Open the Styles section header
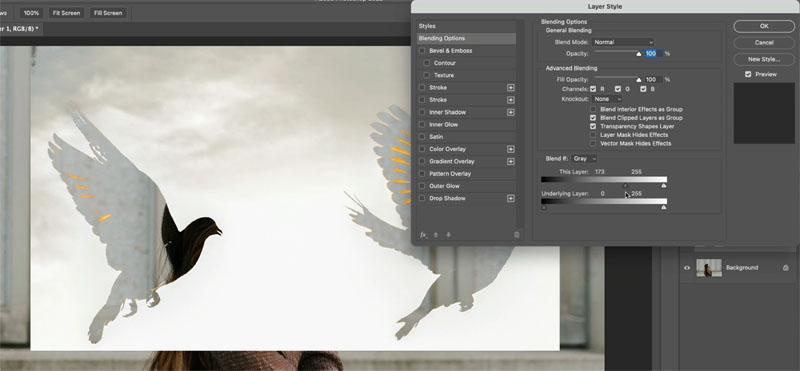This screenshot has height=371, width=800. 466,26
